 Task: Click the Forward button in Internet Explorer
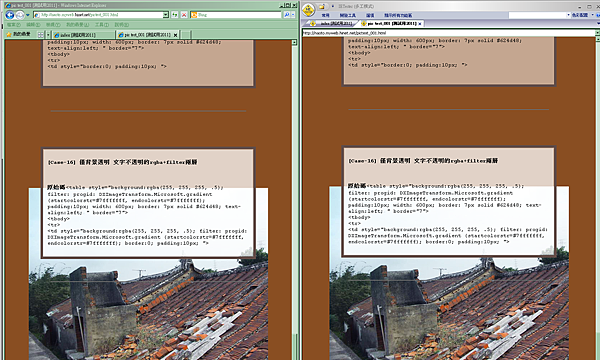coord(20,15)
